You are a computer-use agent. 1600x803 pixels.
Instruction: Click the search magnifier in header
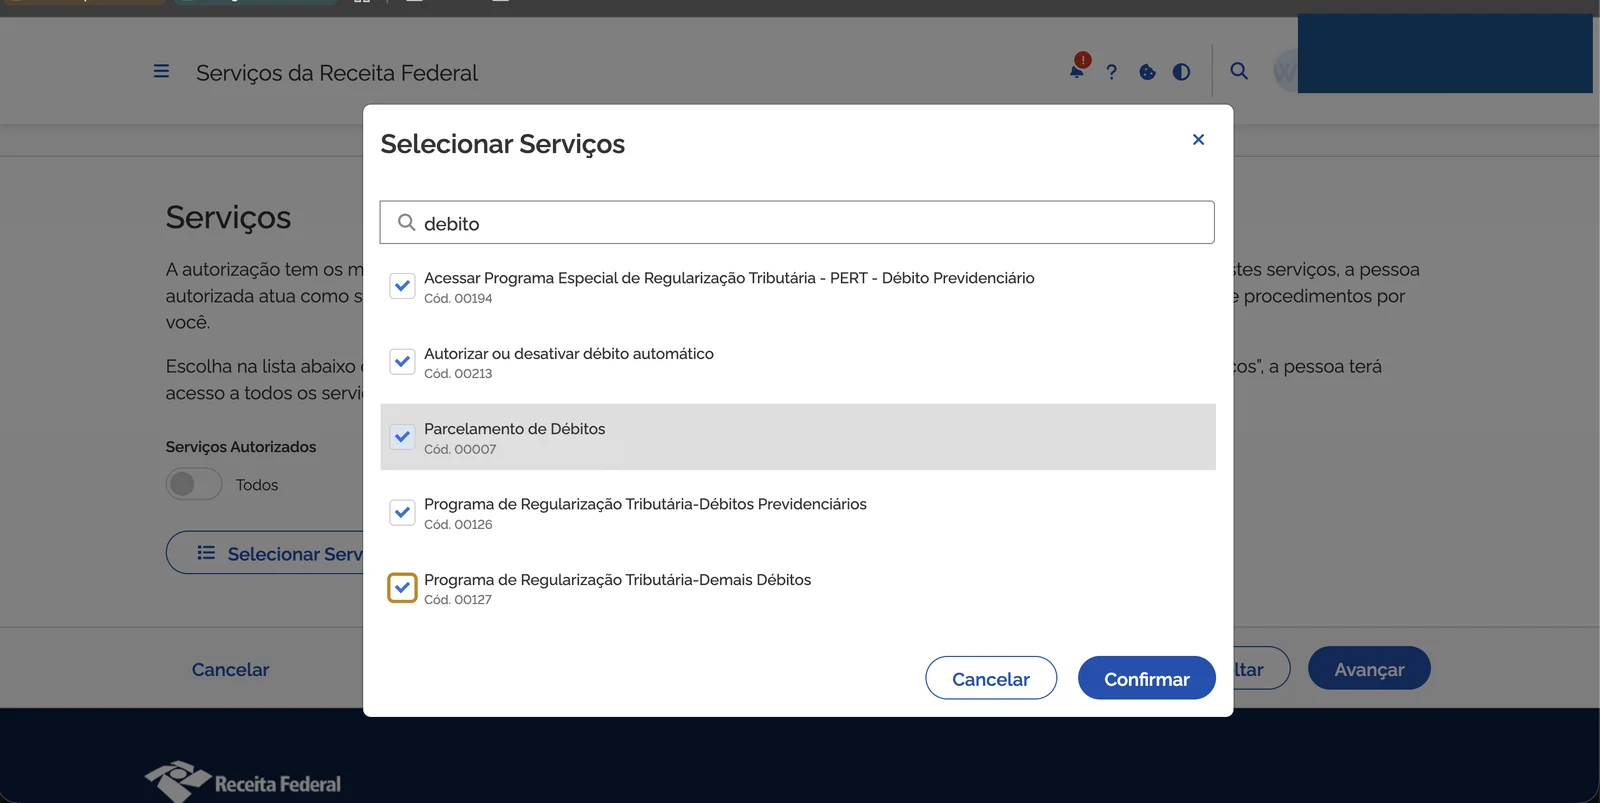pos(1239,71)
